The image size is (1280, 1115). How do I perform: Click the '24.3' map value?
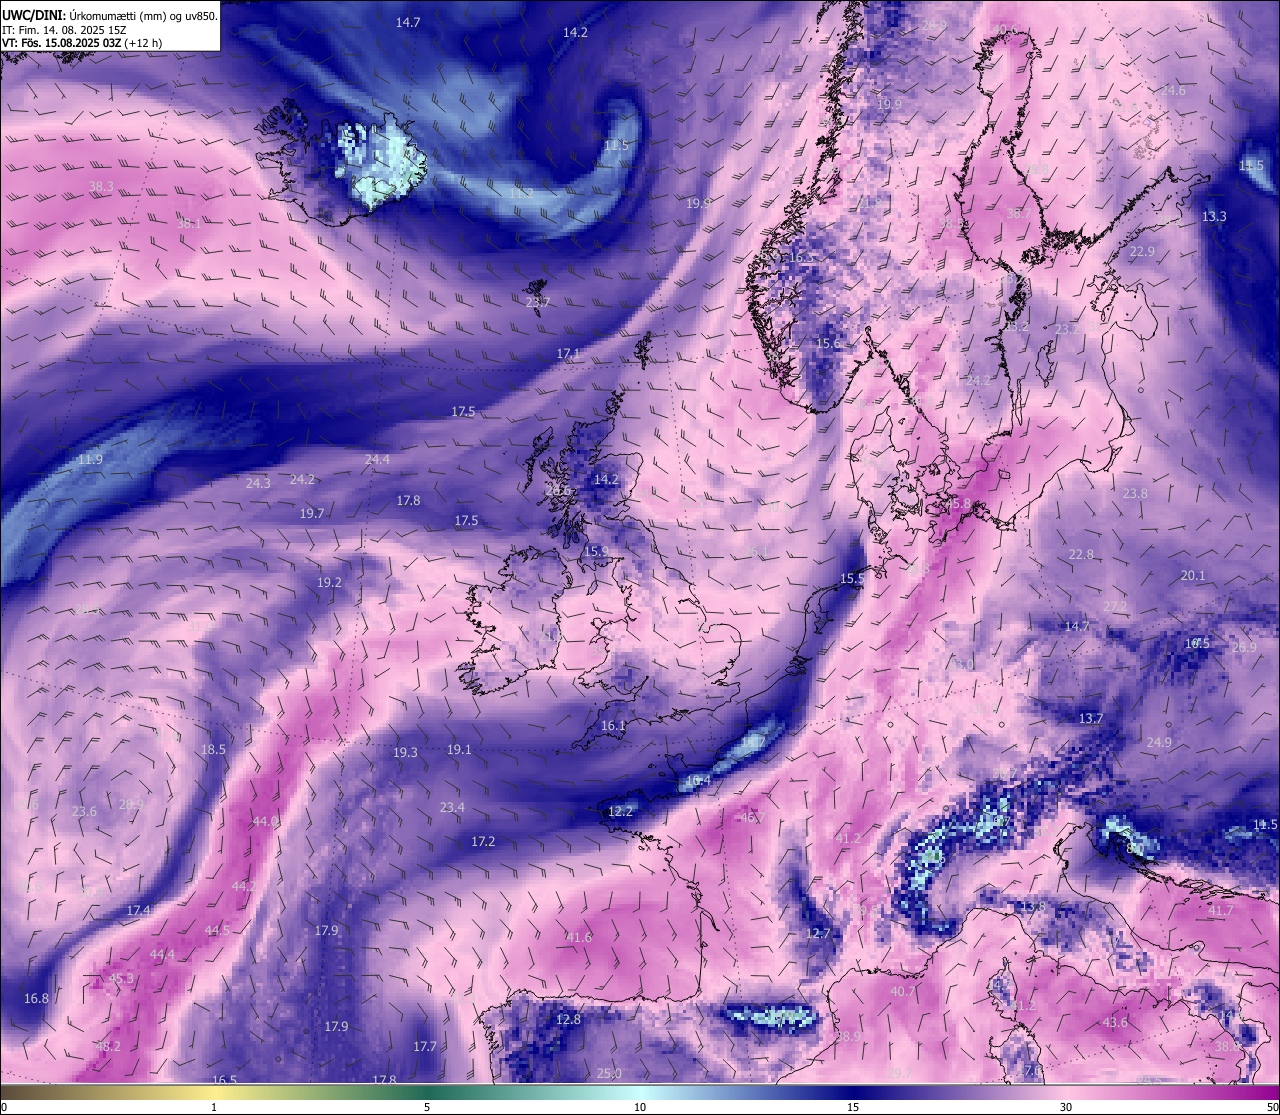[258, 483]
